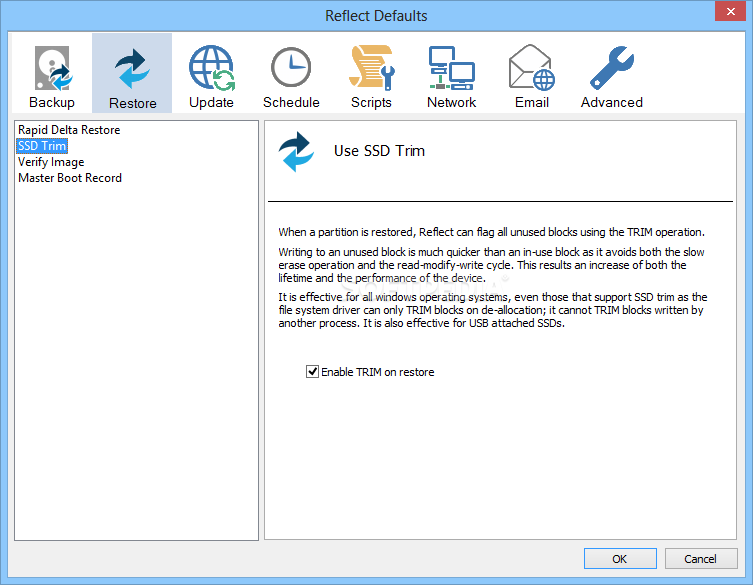Screen dimensions: 753x585
Task: Select Rapid Delta Restore in list
Action: point(69,130)
